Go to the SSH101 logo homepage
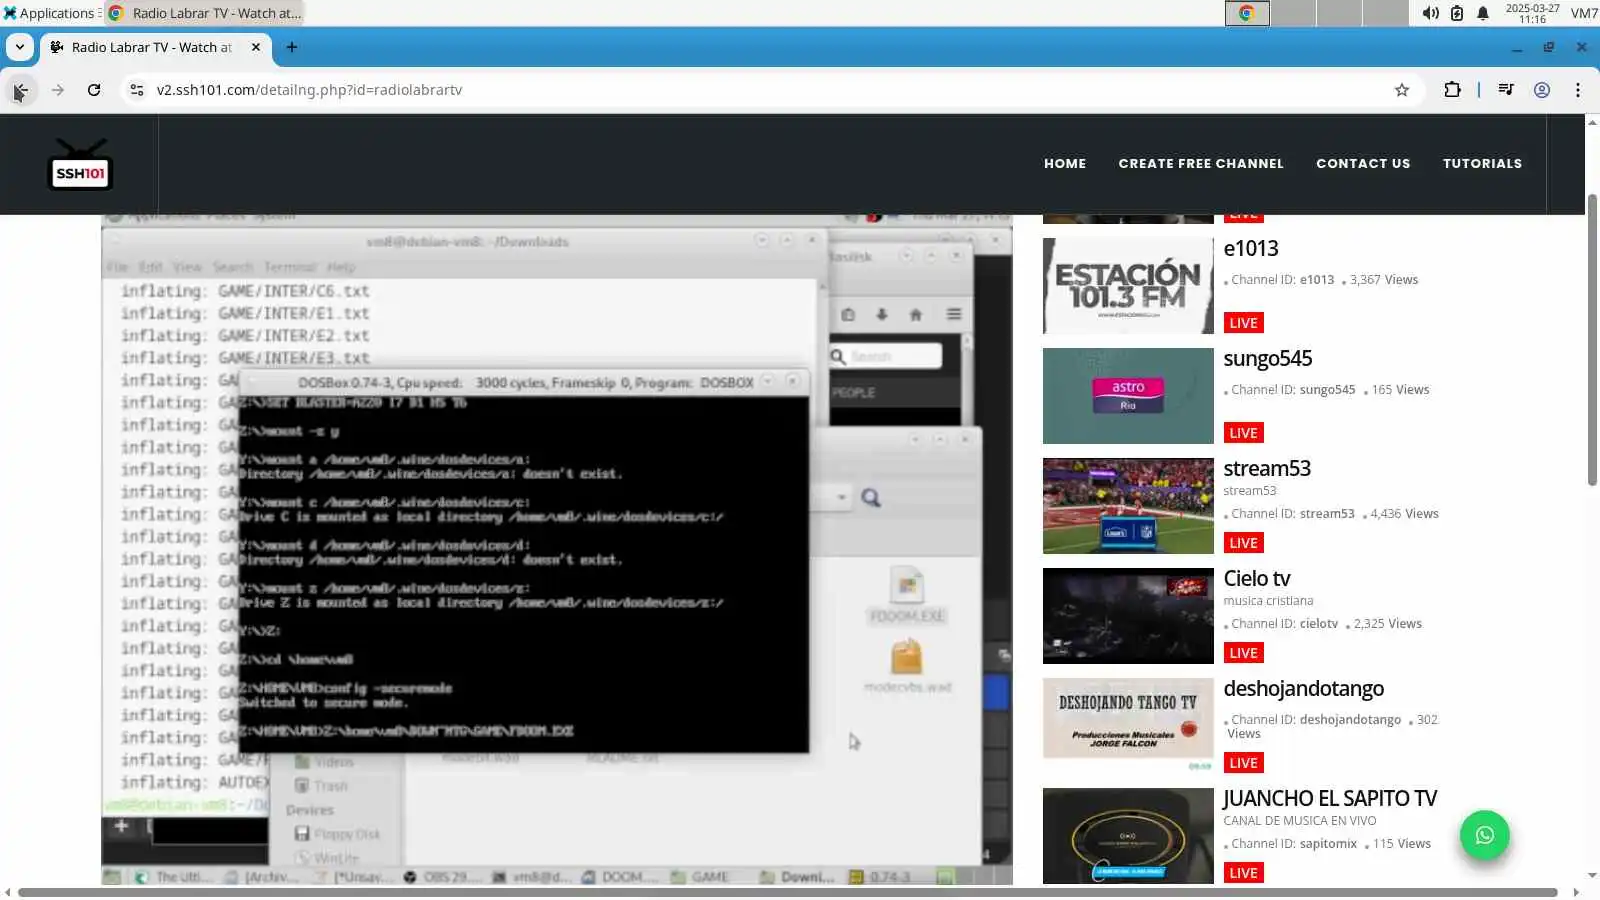 pos(80,165)
